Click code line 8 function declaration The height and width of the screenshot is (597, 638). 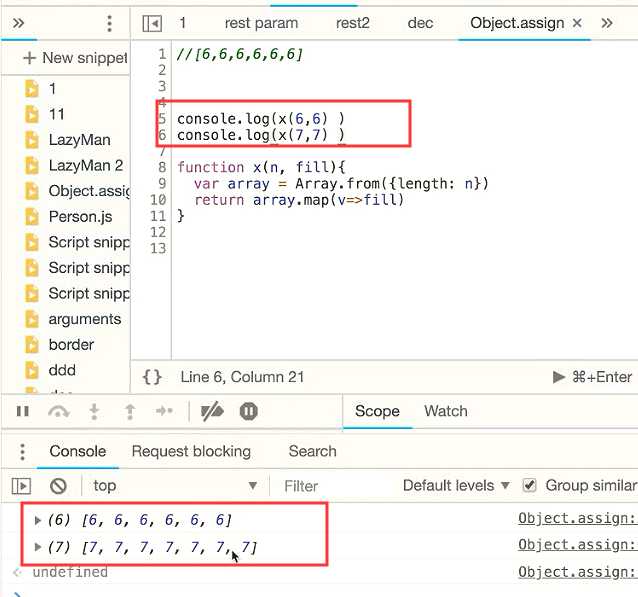pyautogui.click(x=261, y=167)
